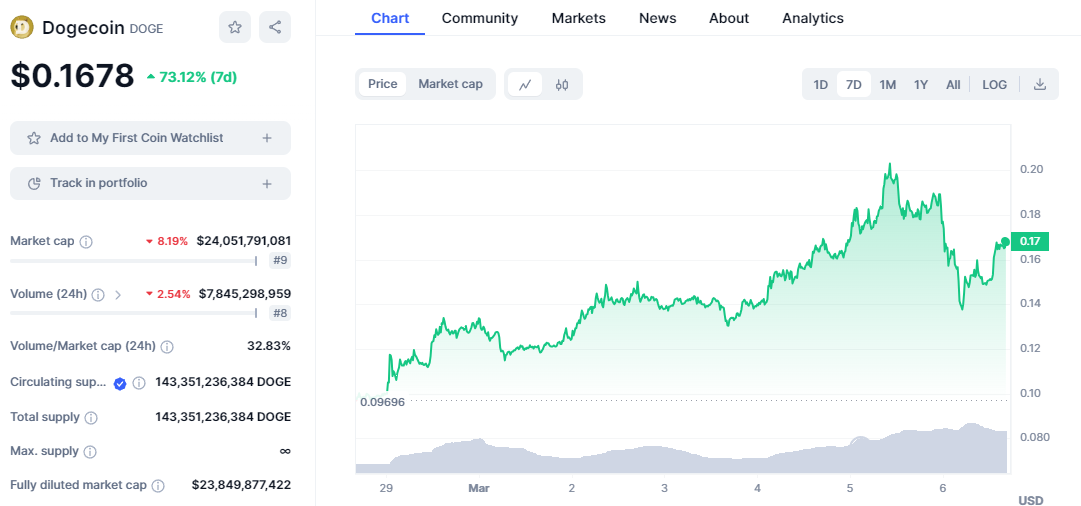
Task: Expand Add to My First Coin Watchlist plus
Action: point(267,138)
